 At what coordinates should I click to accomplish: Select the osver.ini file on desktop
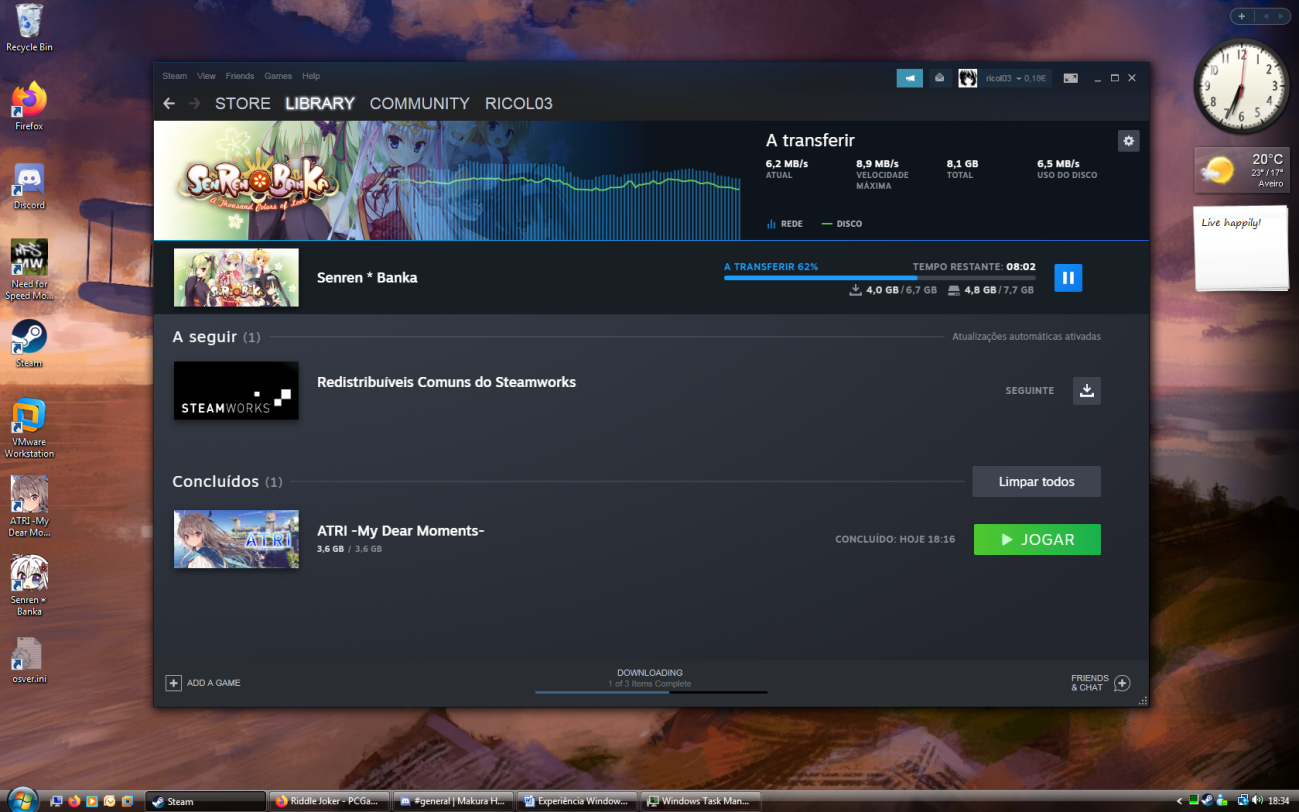29,660
